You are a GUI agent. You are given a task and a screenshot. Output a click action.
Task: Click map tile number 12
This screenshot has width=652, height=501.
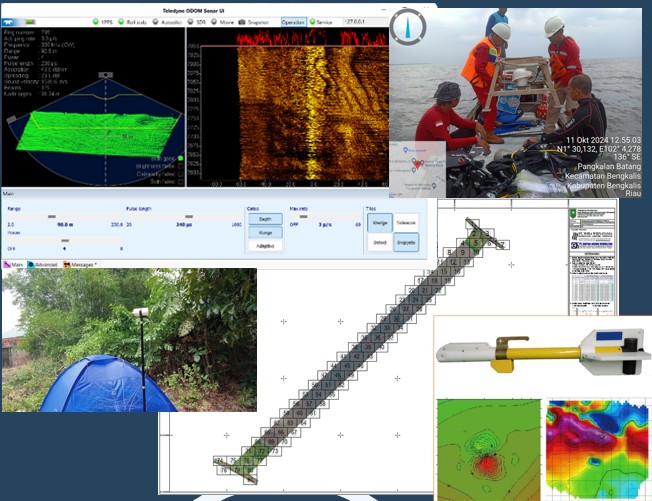[453, 262]
